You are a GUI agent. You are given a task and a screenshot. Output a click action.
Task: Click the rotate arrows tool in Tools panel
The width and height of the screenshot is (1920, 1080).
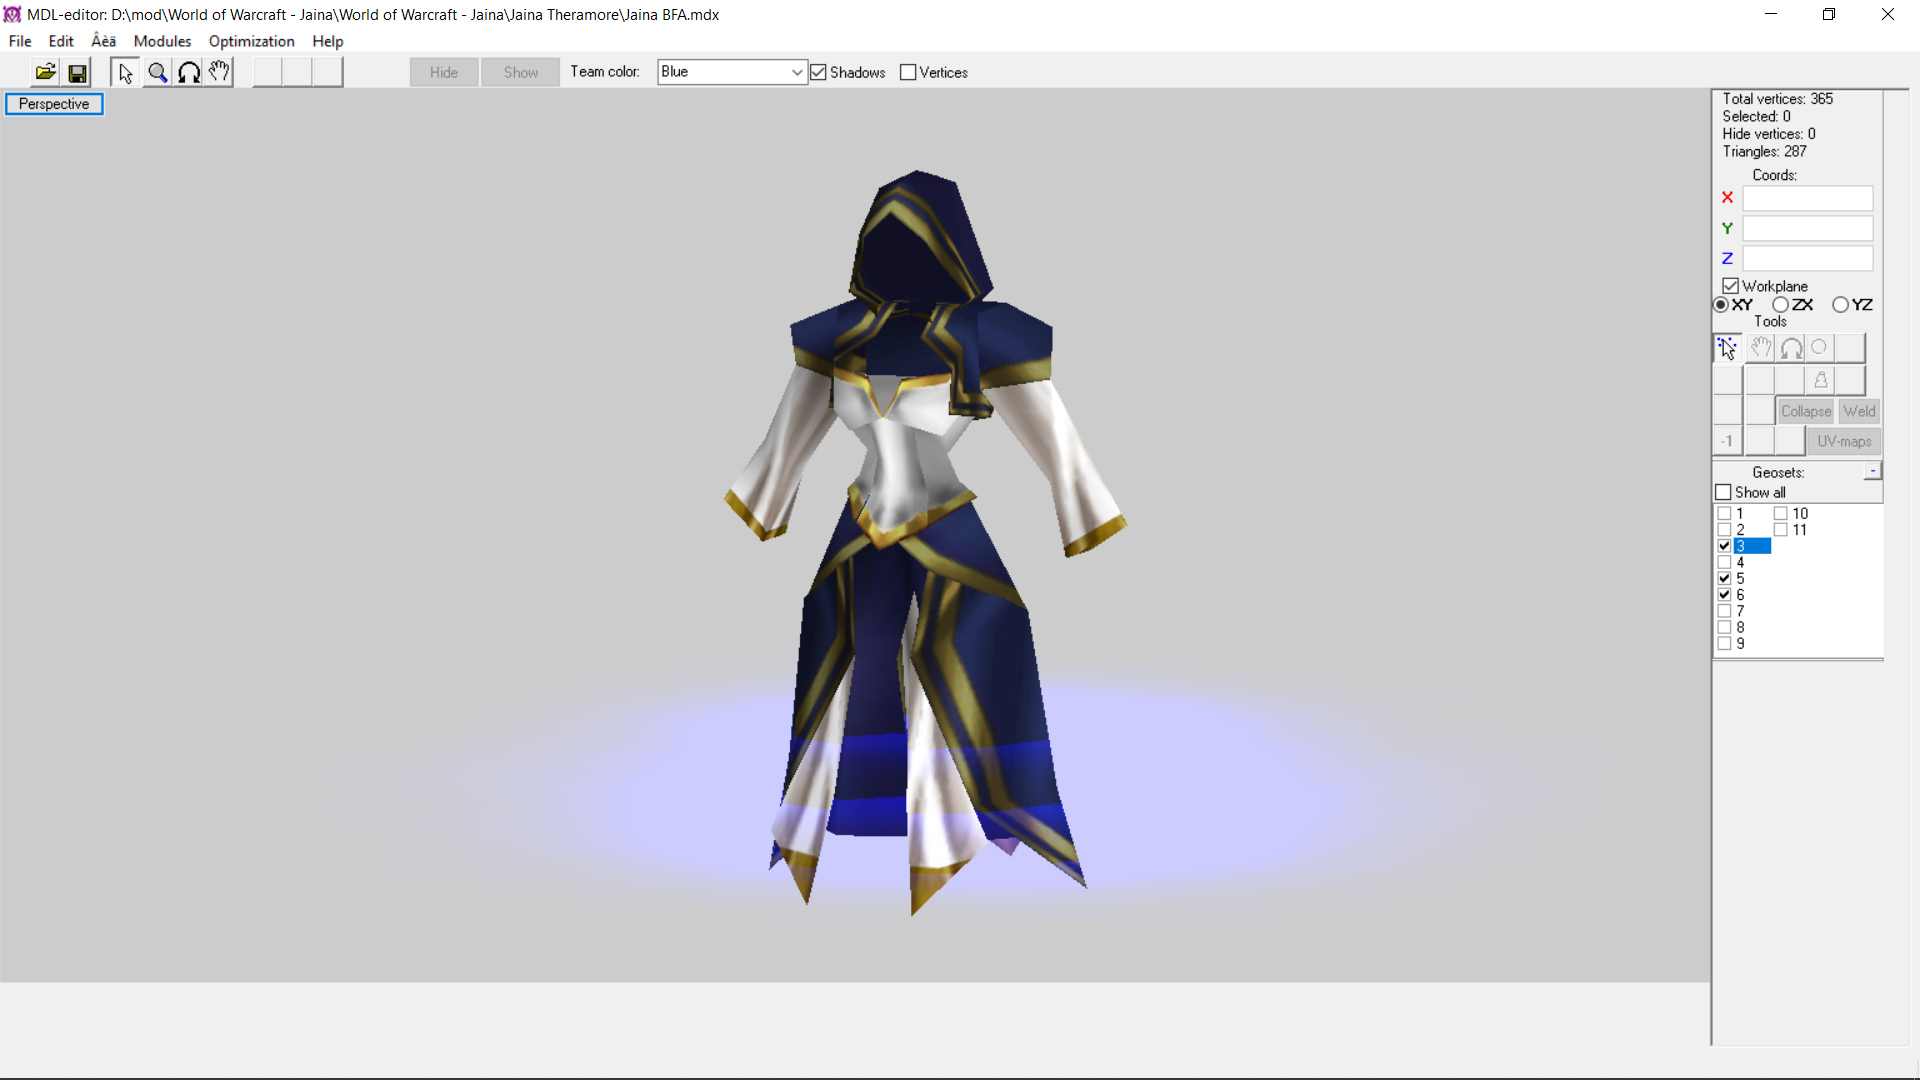(x=1790, y=348)
